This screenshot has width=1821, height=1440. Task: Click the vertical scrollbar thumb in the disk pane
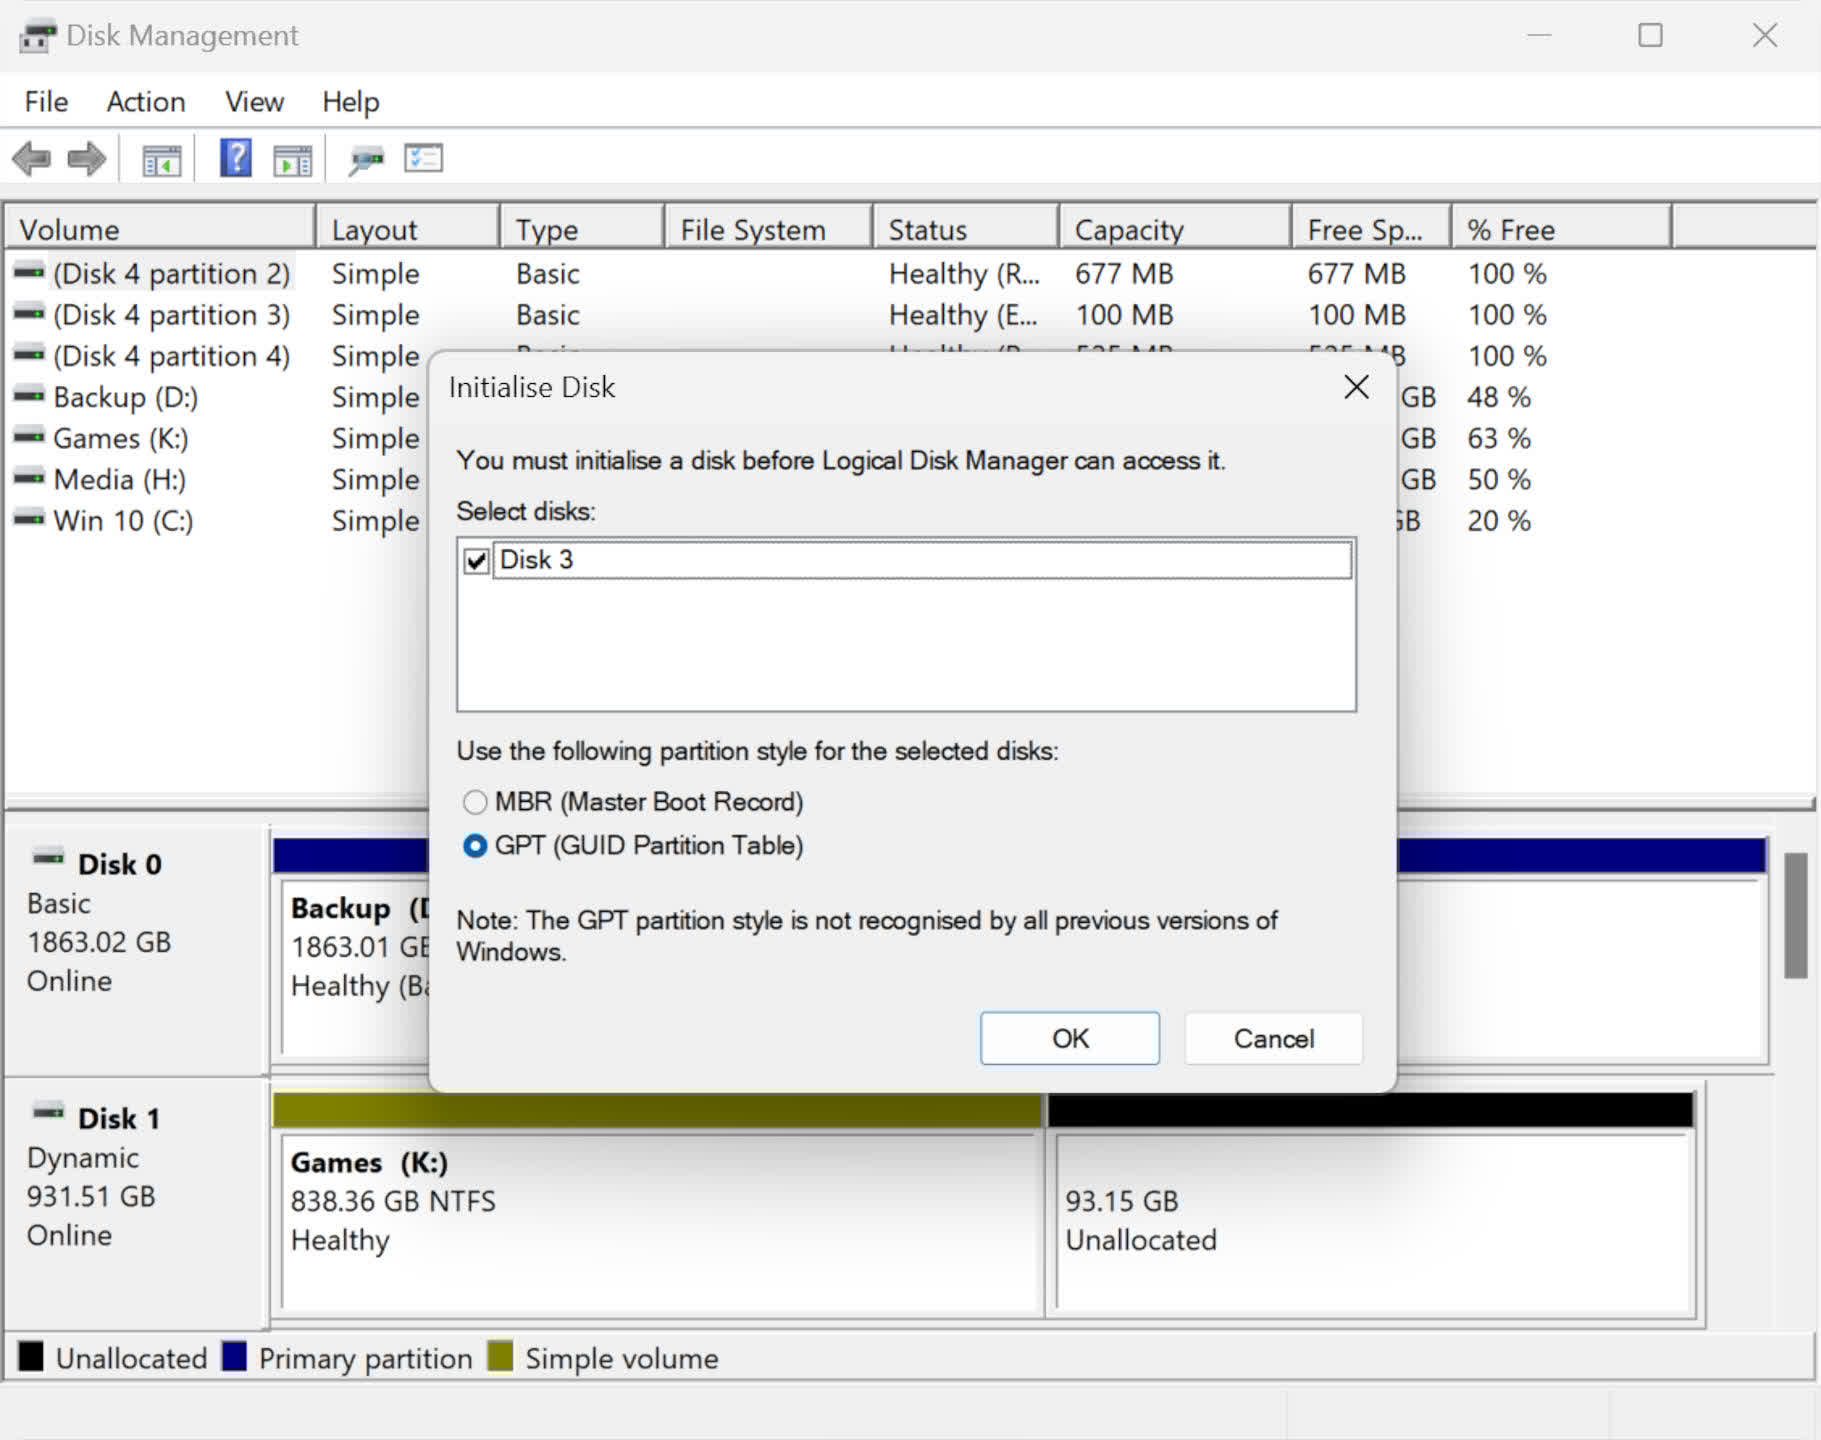1796,915
